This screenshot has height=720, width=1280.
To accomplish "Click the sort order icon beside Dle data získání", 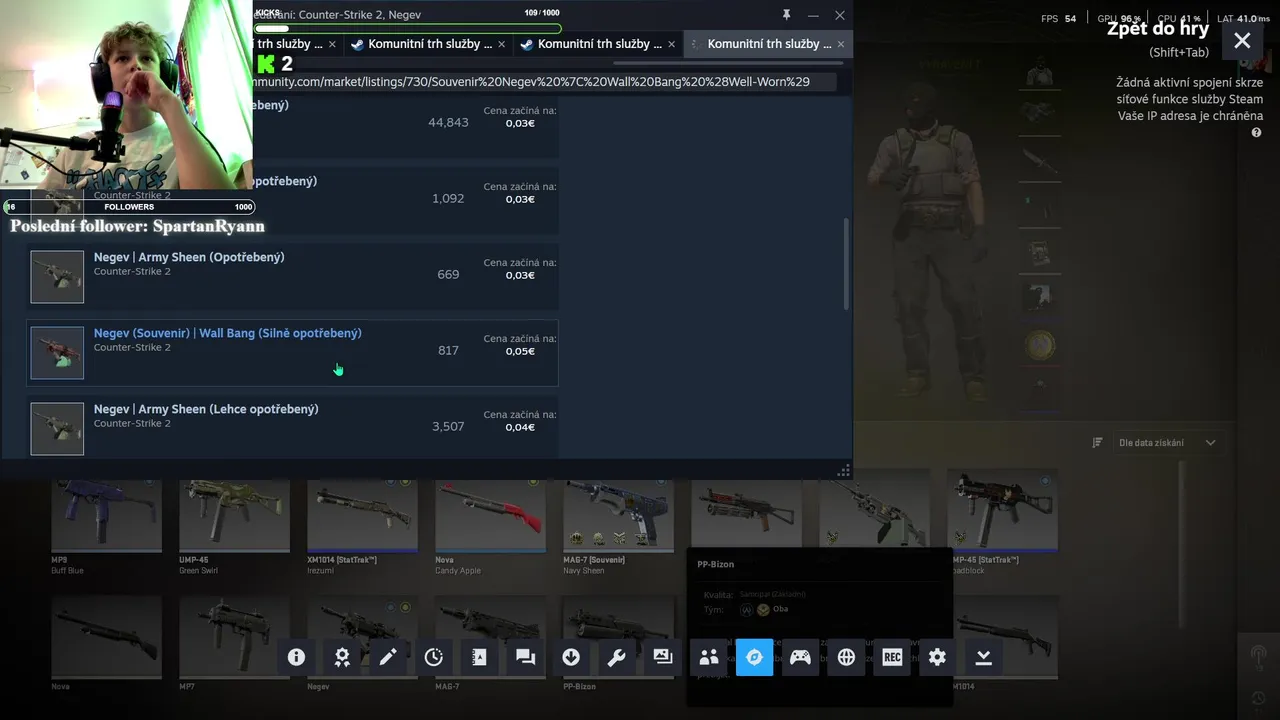I will coord(1097,443).
